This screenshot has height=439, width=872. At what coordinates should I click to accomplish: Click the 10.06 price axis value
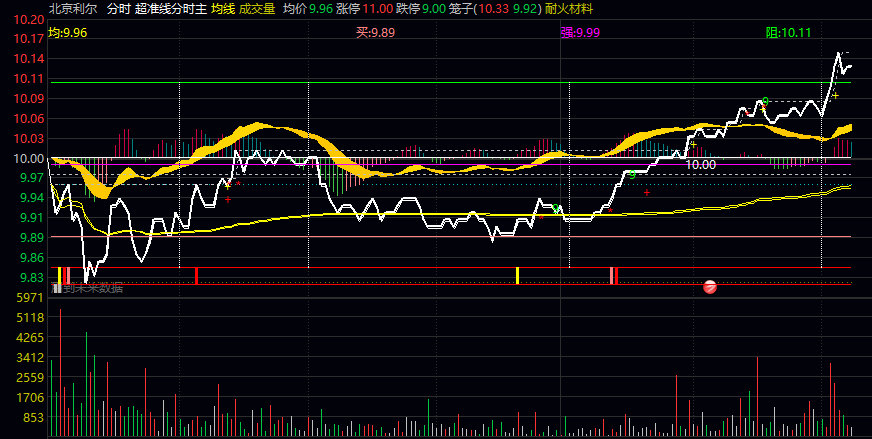pyautogui.click(x=29, y=119)
